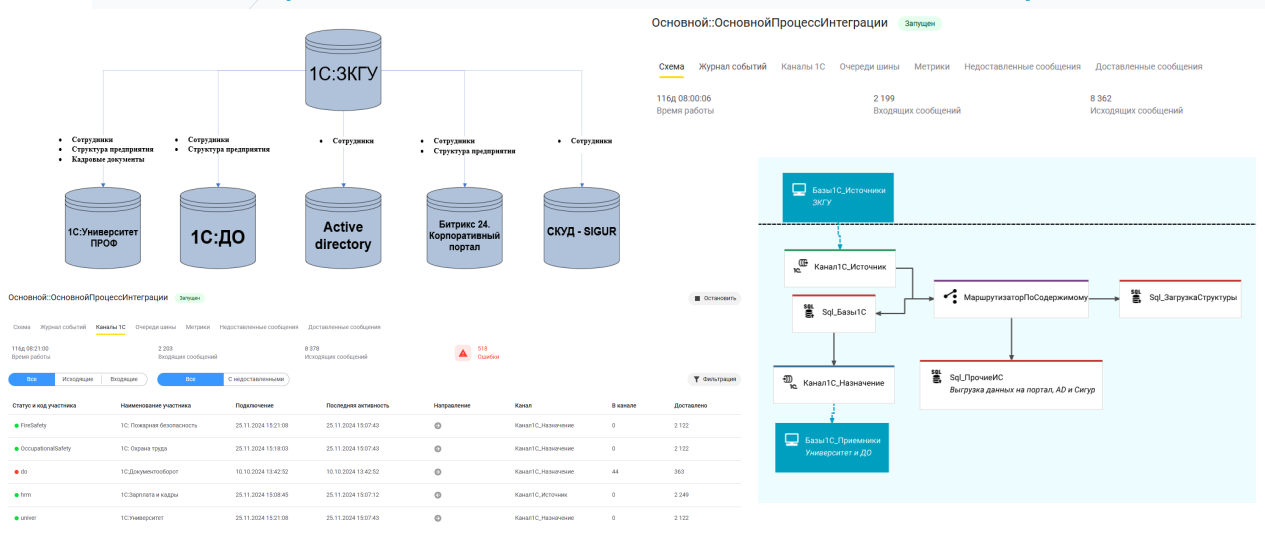This screenshot has height=534, width=1265.
Task: Click the SQL icon in Sql_ЗагрузкаСтруктуры node
Action: 1136,297
